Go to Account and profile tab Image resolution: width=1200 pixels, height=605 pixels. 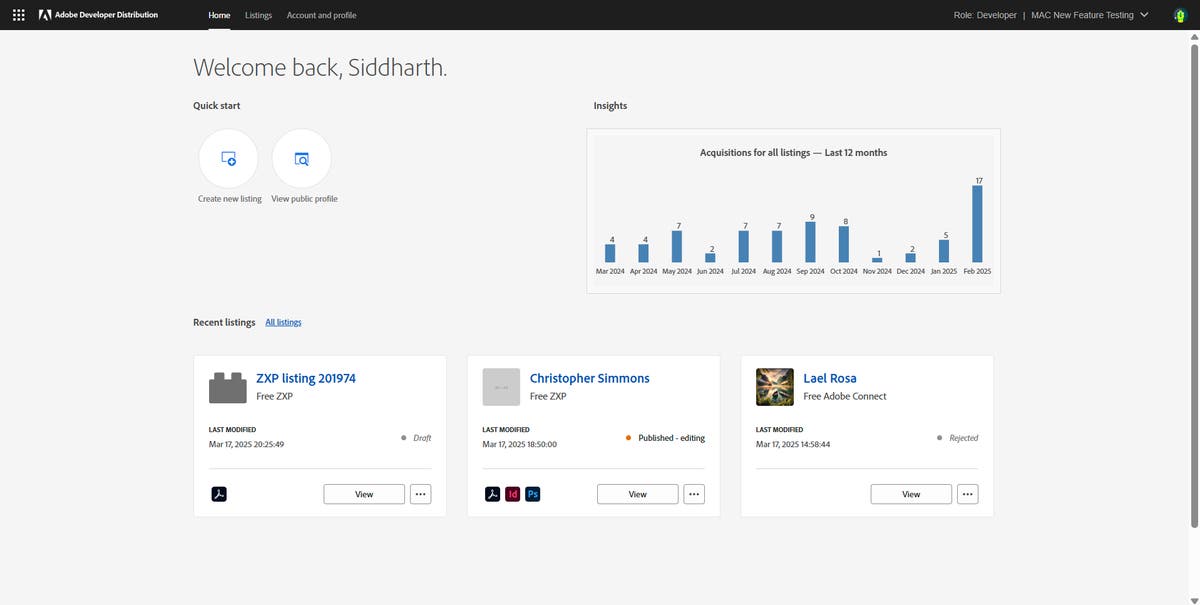321,15
